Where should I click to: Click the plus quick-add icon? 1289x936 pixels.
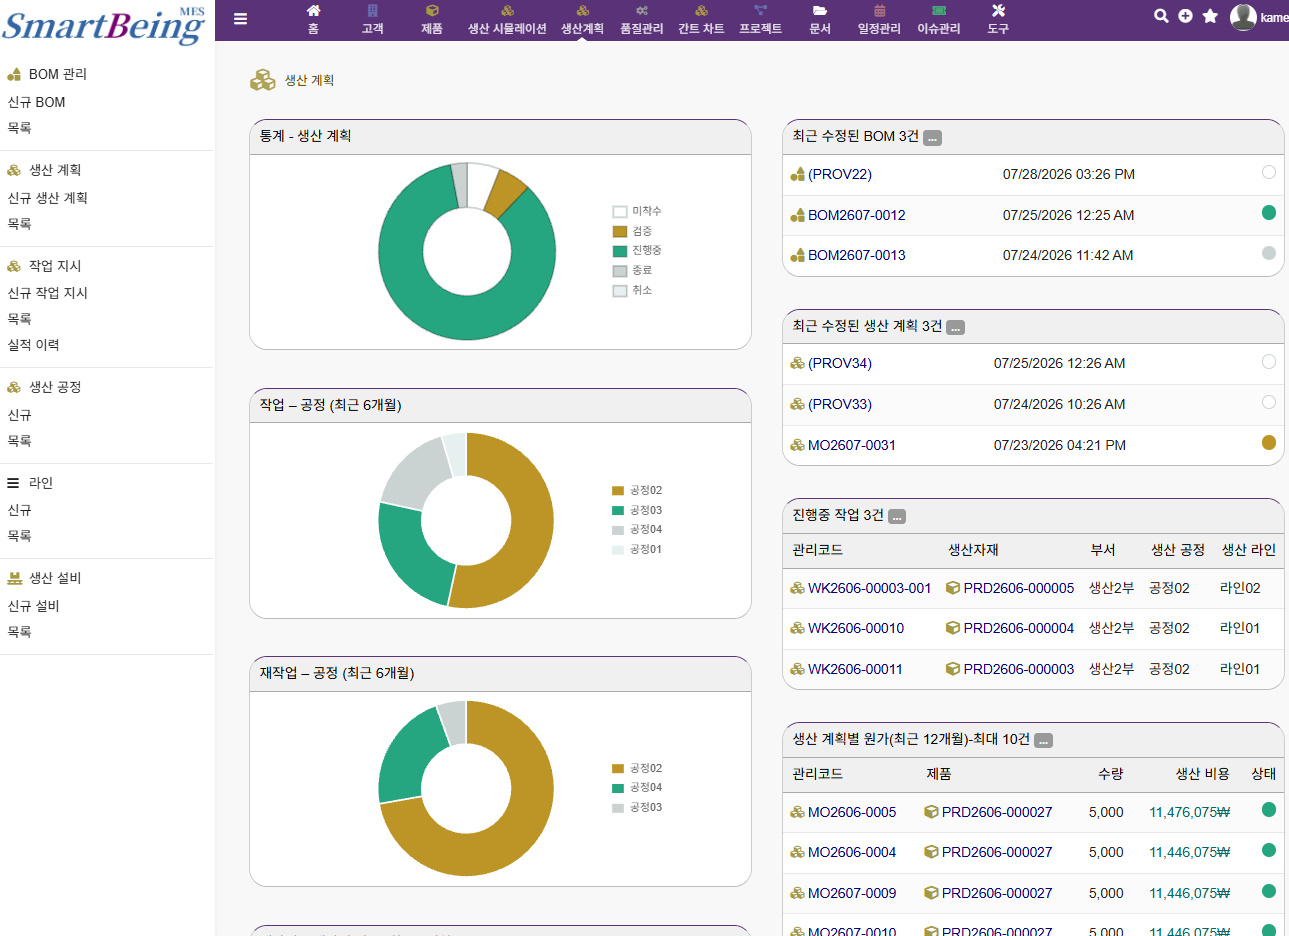coord(1185,16)
